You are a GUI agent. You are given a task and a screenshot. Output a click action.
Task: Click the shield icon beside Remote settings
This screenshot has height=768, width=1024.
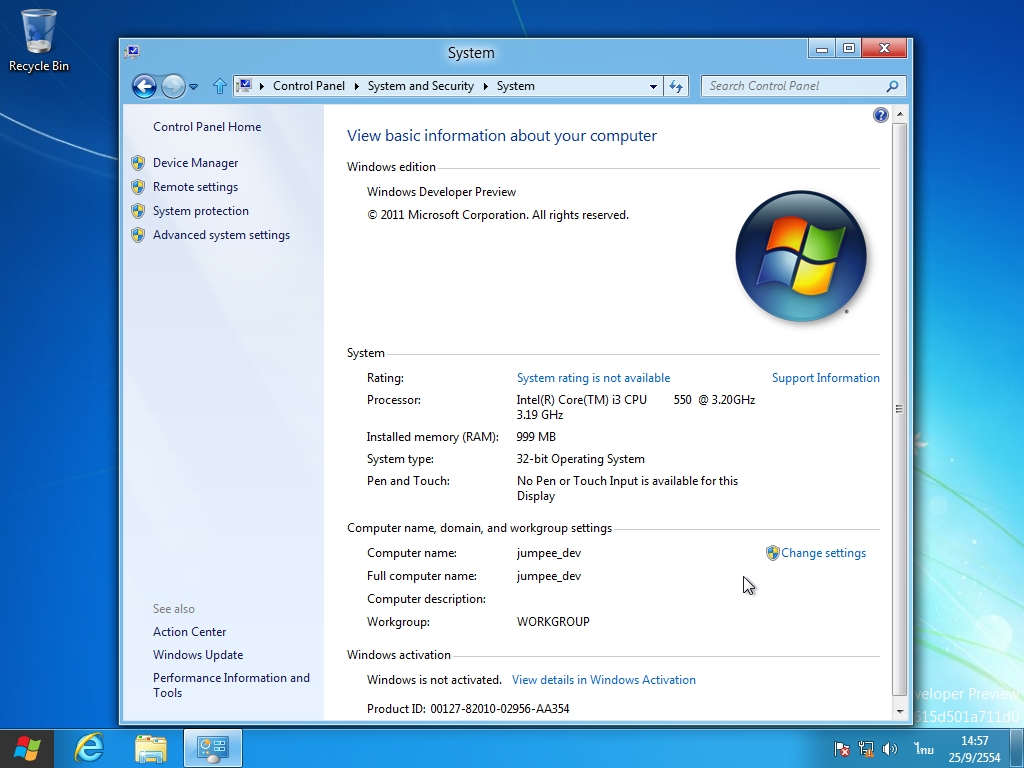138,187
